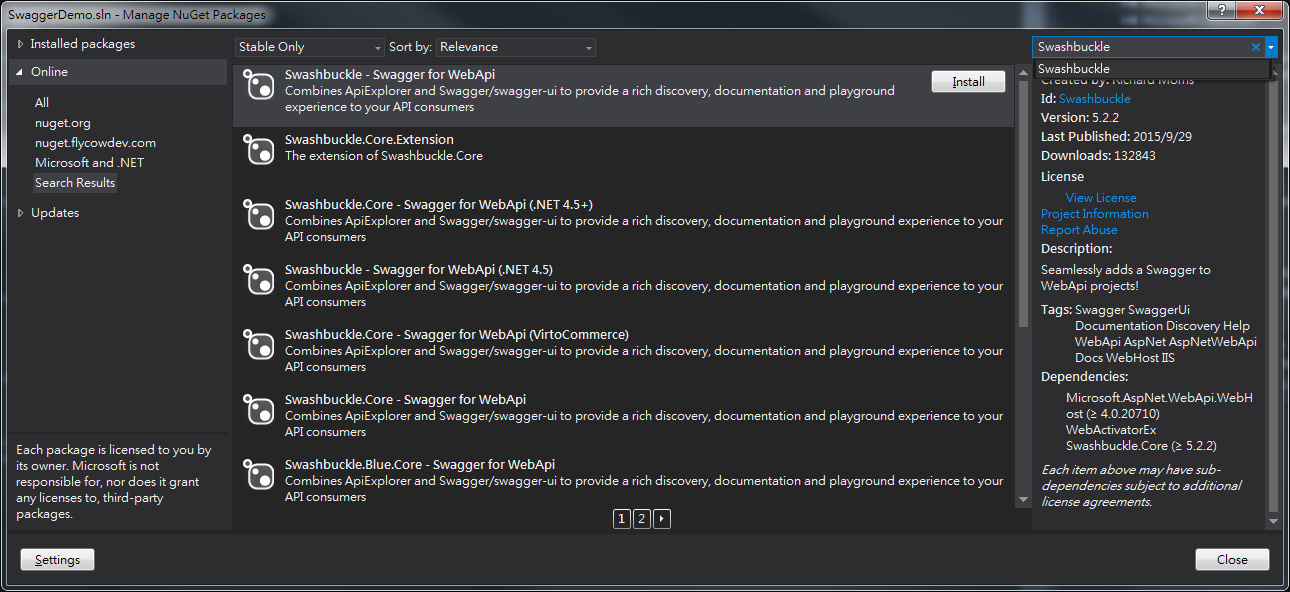The width and height of the screenshot is (1290, 592).
Task: Click into the Swashbuckle search field
Action: [x=1140, y=47]
